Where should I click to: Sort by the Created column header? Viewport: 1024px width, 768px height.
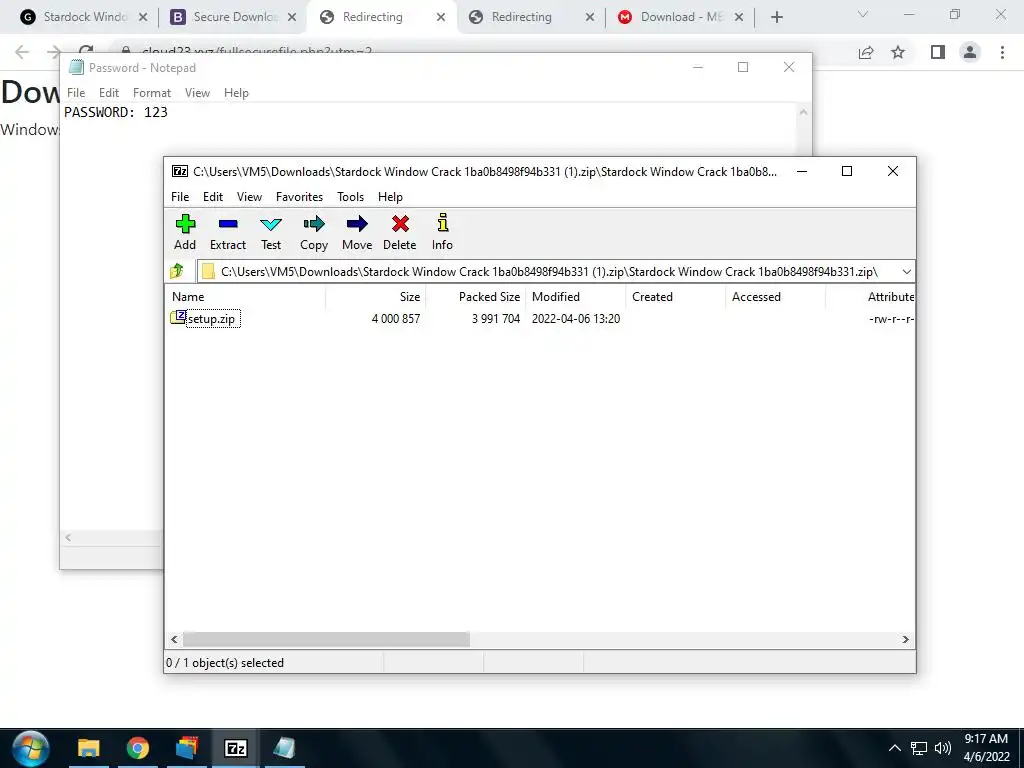pyautogui.click(x=675, y=296)
